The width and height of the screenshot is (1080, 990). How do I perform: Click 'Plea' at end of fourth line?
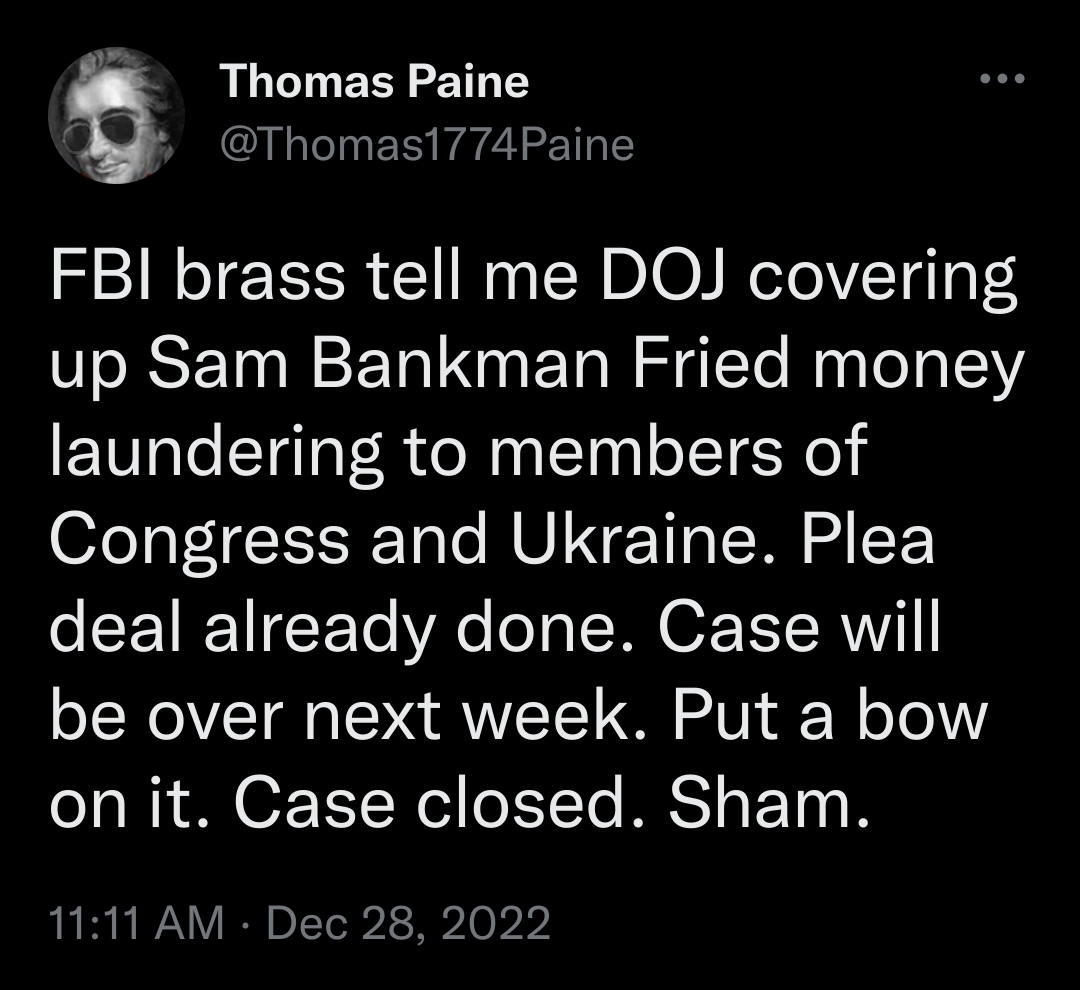pos(867,539)
